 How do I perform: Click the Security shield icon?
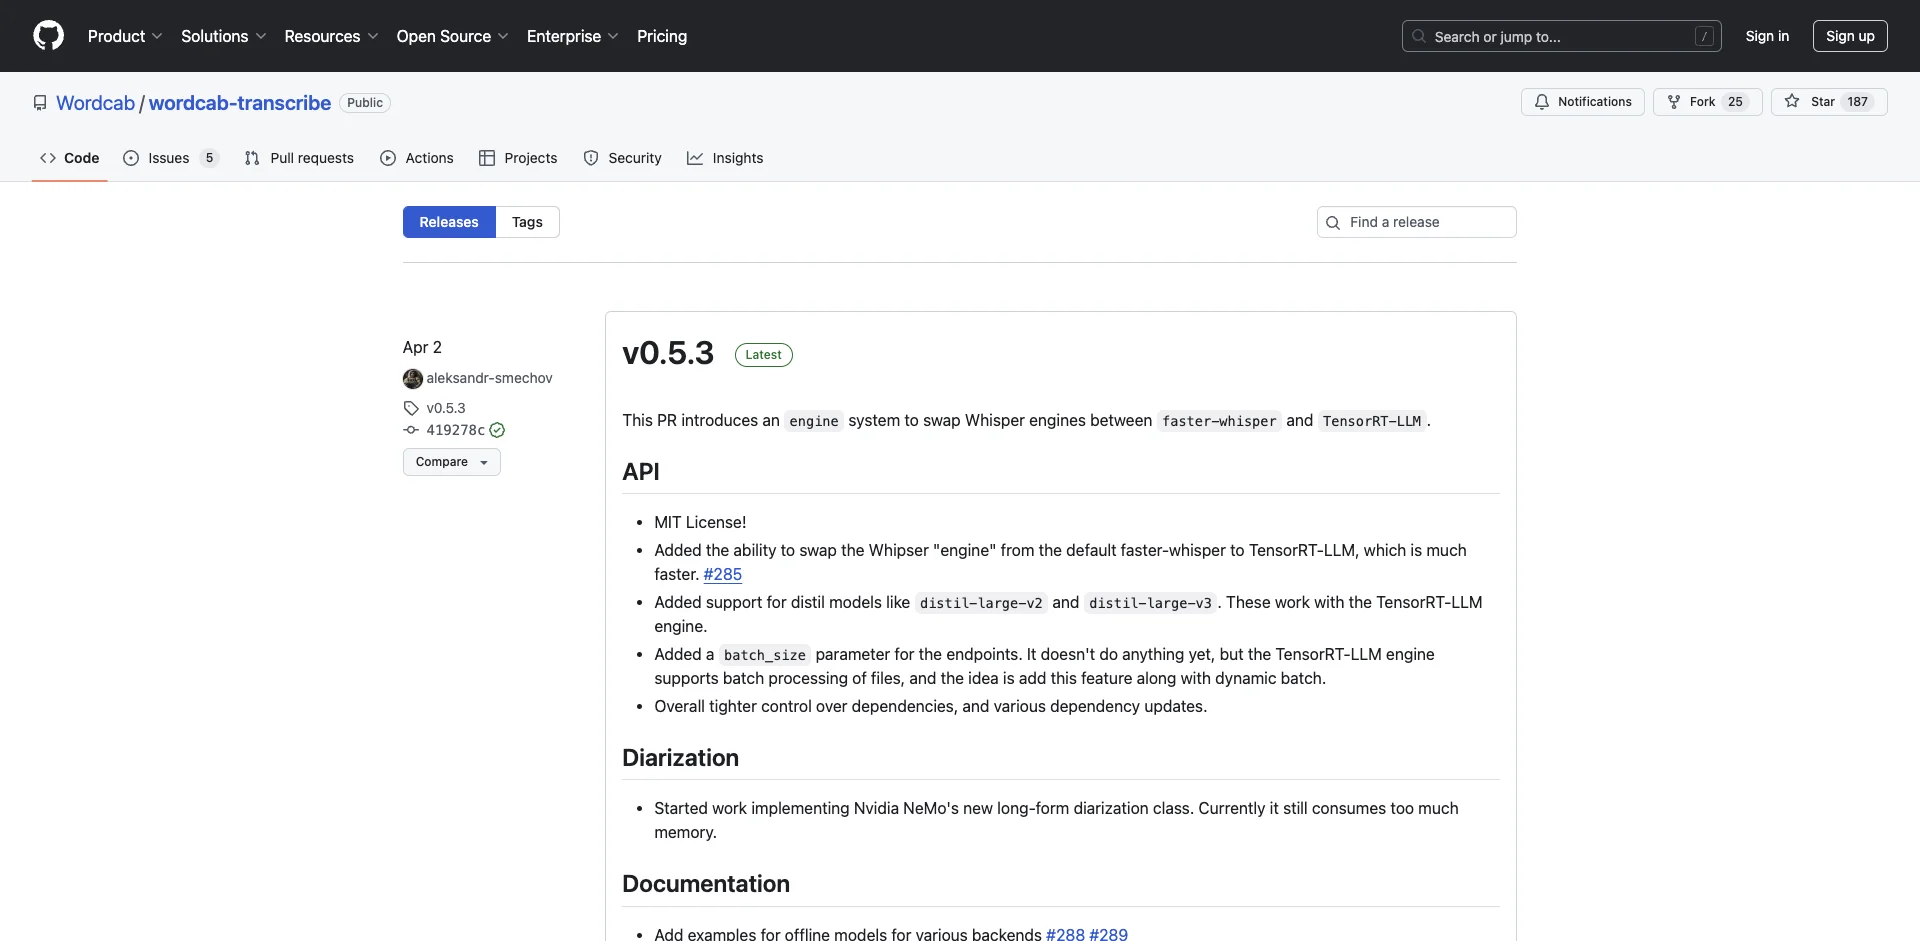pos(591,158)
